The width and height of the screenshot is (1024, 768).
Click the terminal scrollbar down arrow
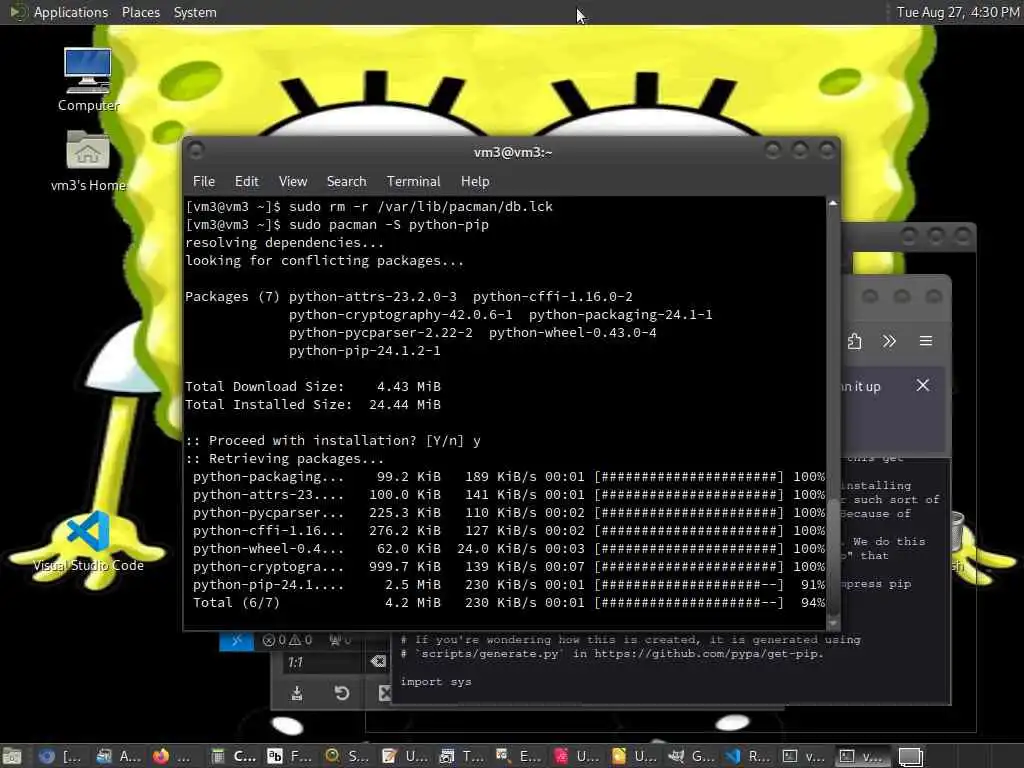coord(833,623)
